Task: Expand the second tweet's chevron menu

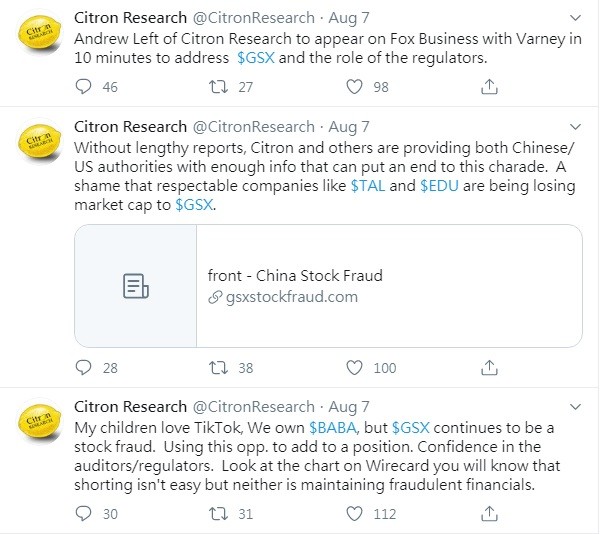Action: (x=575, y=127)
